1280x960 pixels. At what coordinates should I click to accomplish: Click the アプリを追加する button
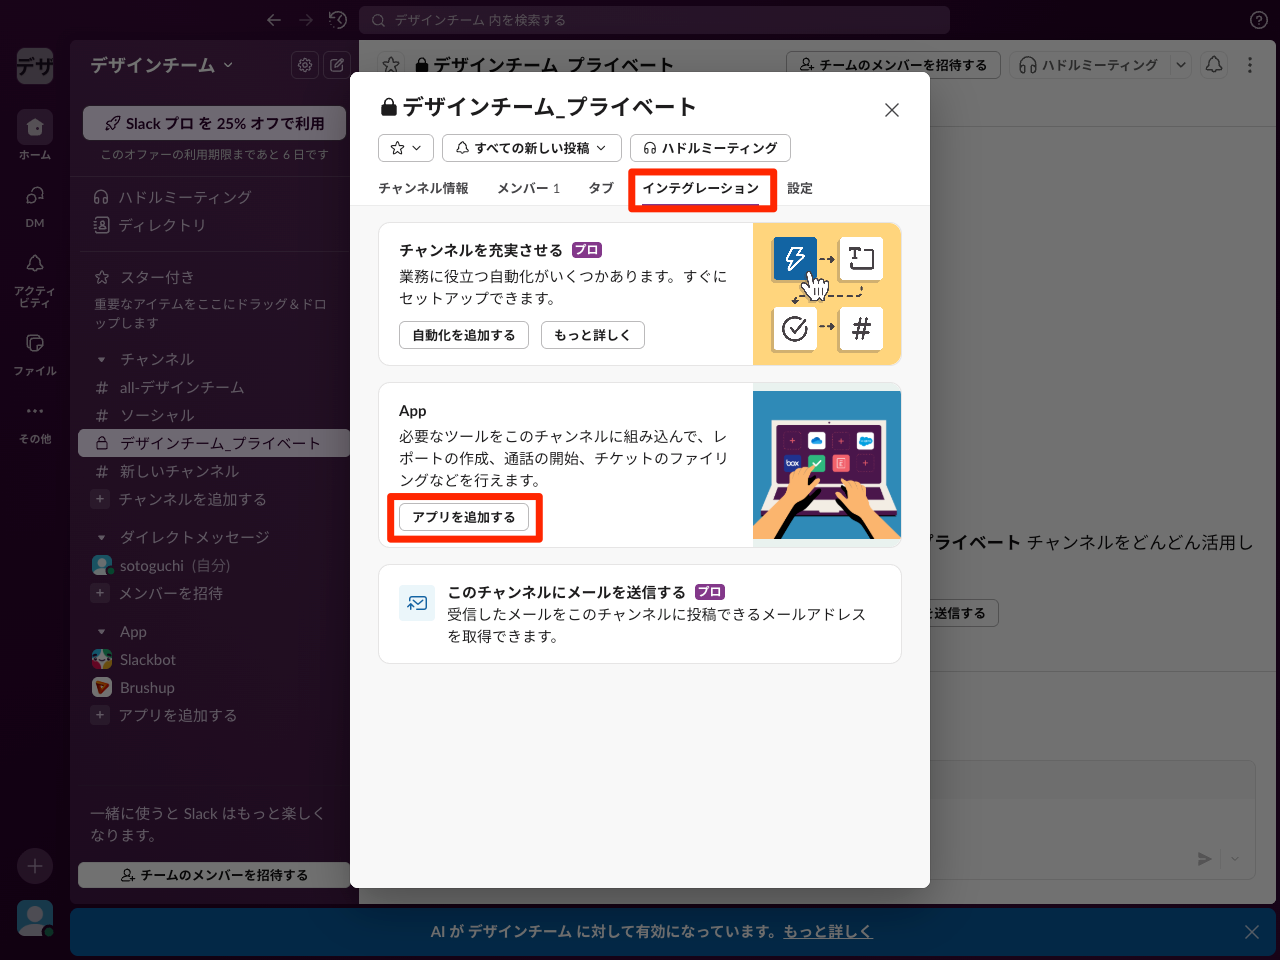pos(464,517)
